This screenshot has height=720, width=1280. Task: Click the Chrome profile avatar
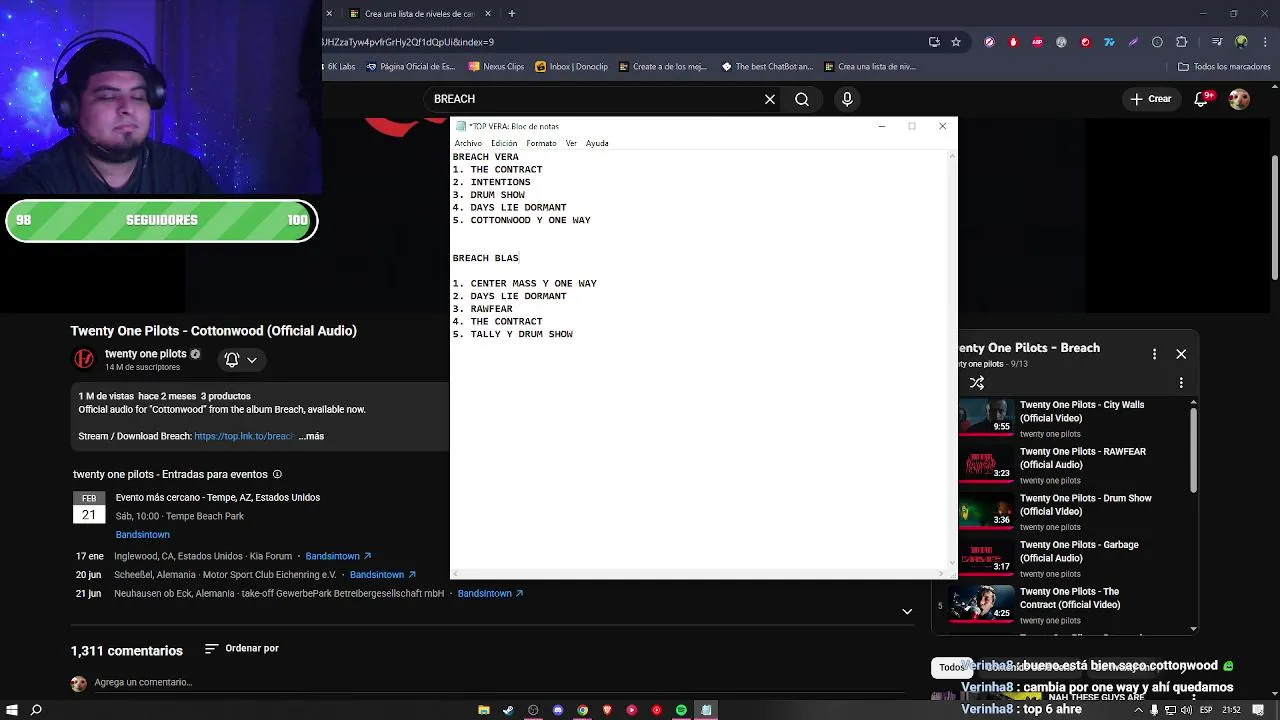[1241, 42]
